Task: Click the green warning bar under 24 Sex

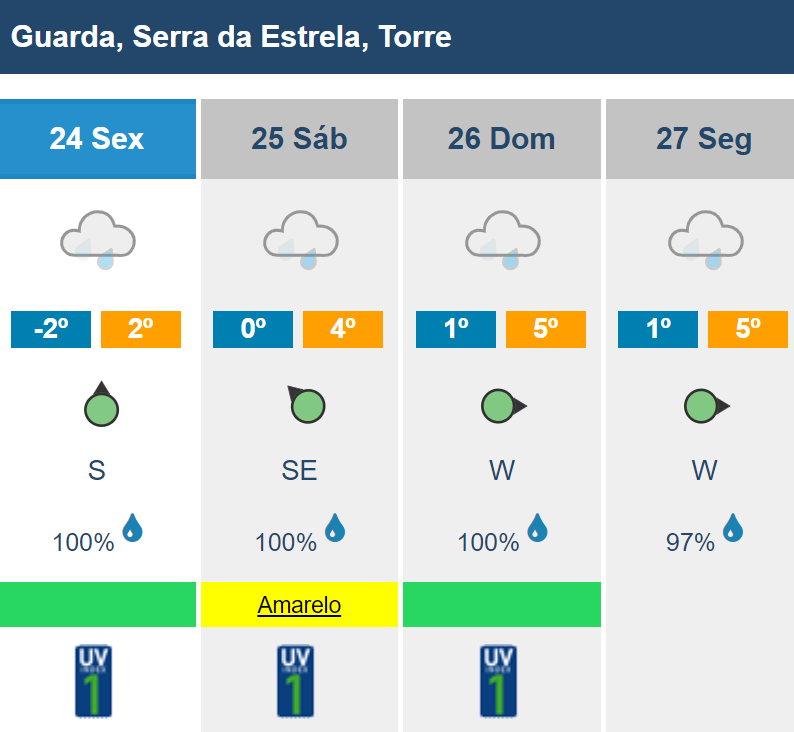Action: (98, 604)
